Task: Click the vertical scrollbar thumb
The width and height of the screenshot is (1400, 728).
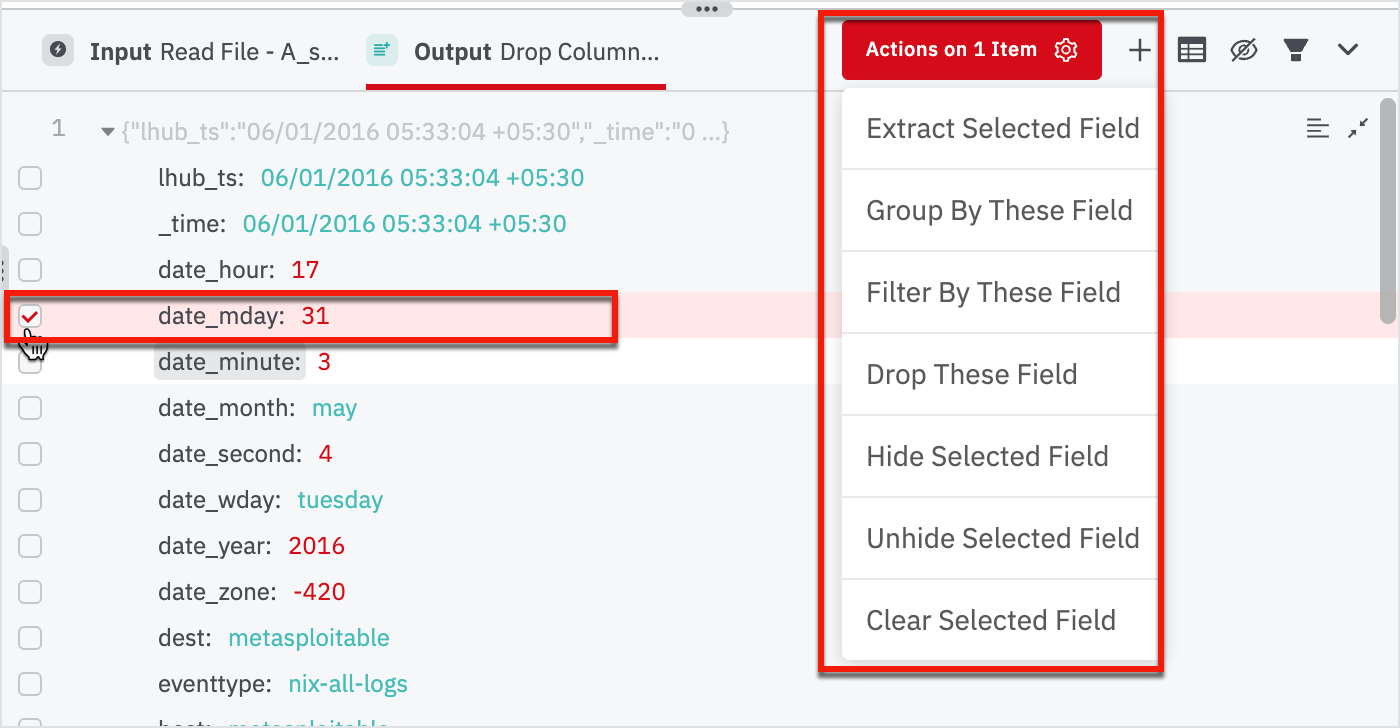Action: click(1387, 210)
